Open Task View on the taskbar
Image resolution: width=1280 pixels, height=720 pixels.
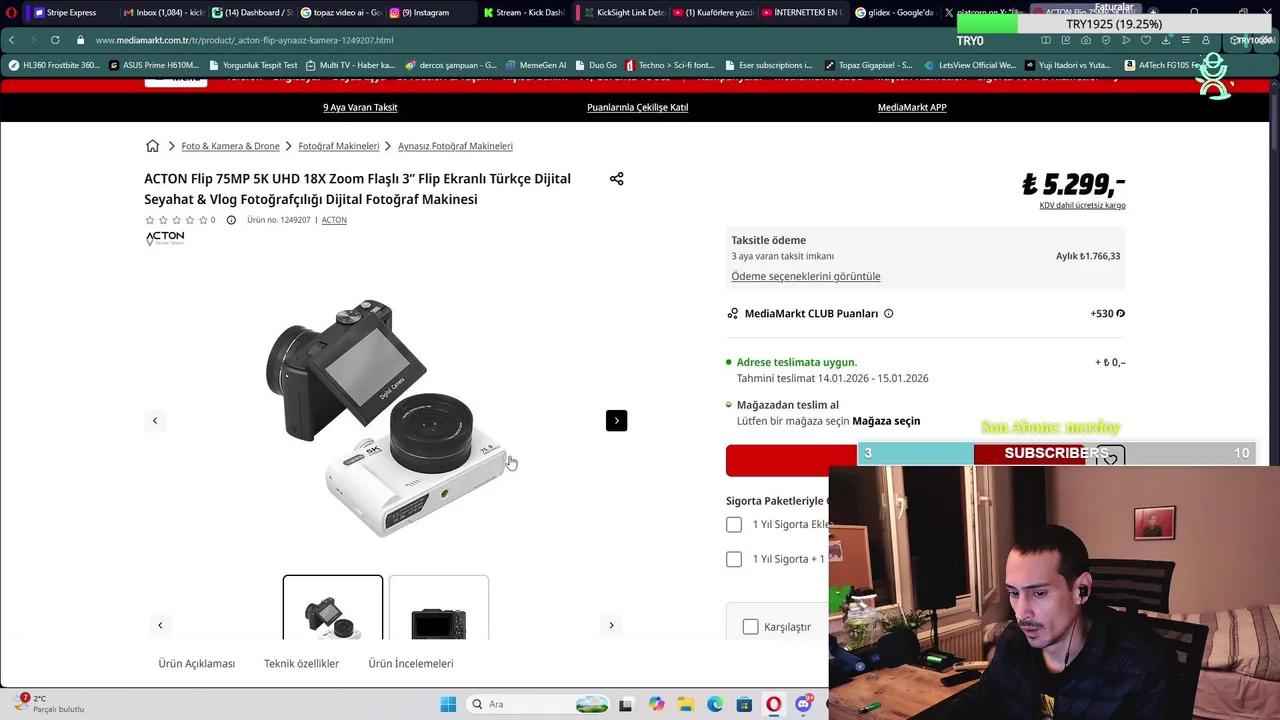click(626, 704)
